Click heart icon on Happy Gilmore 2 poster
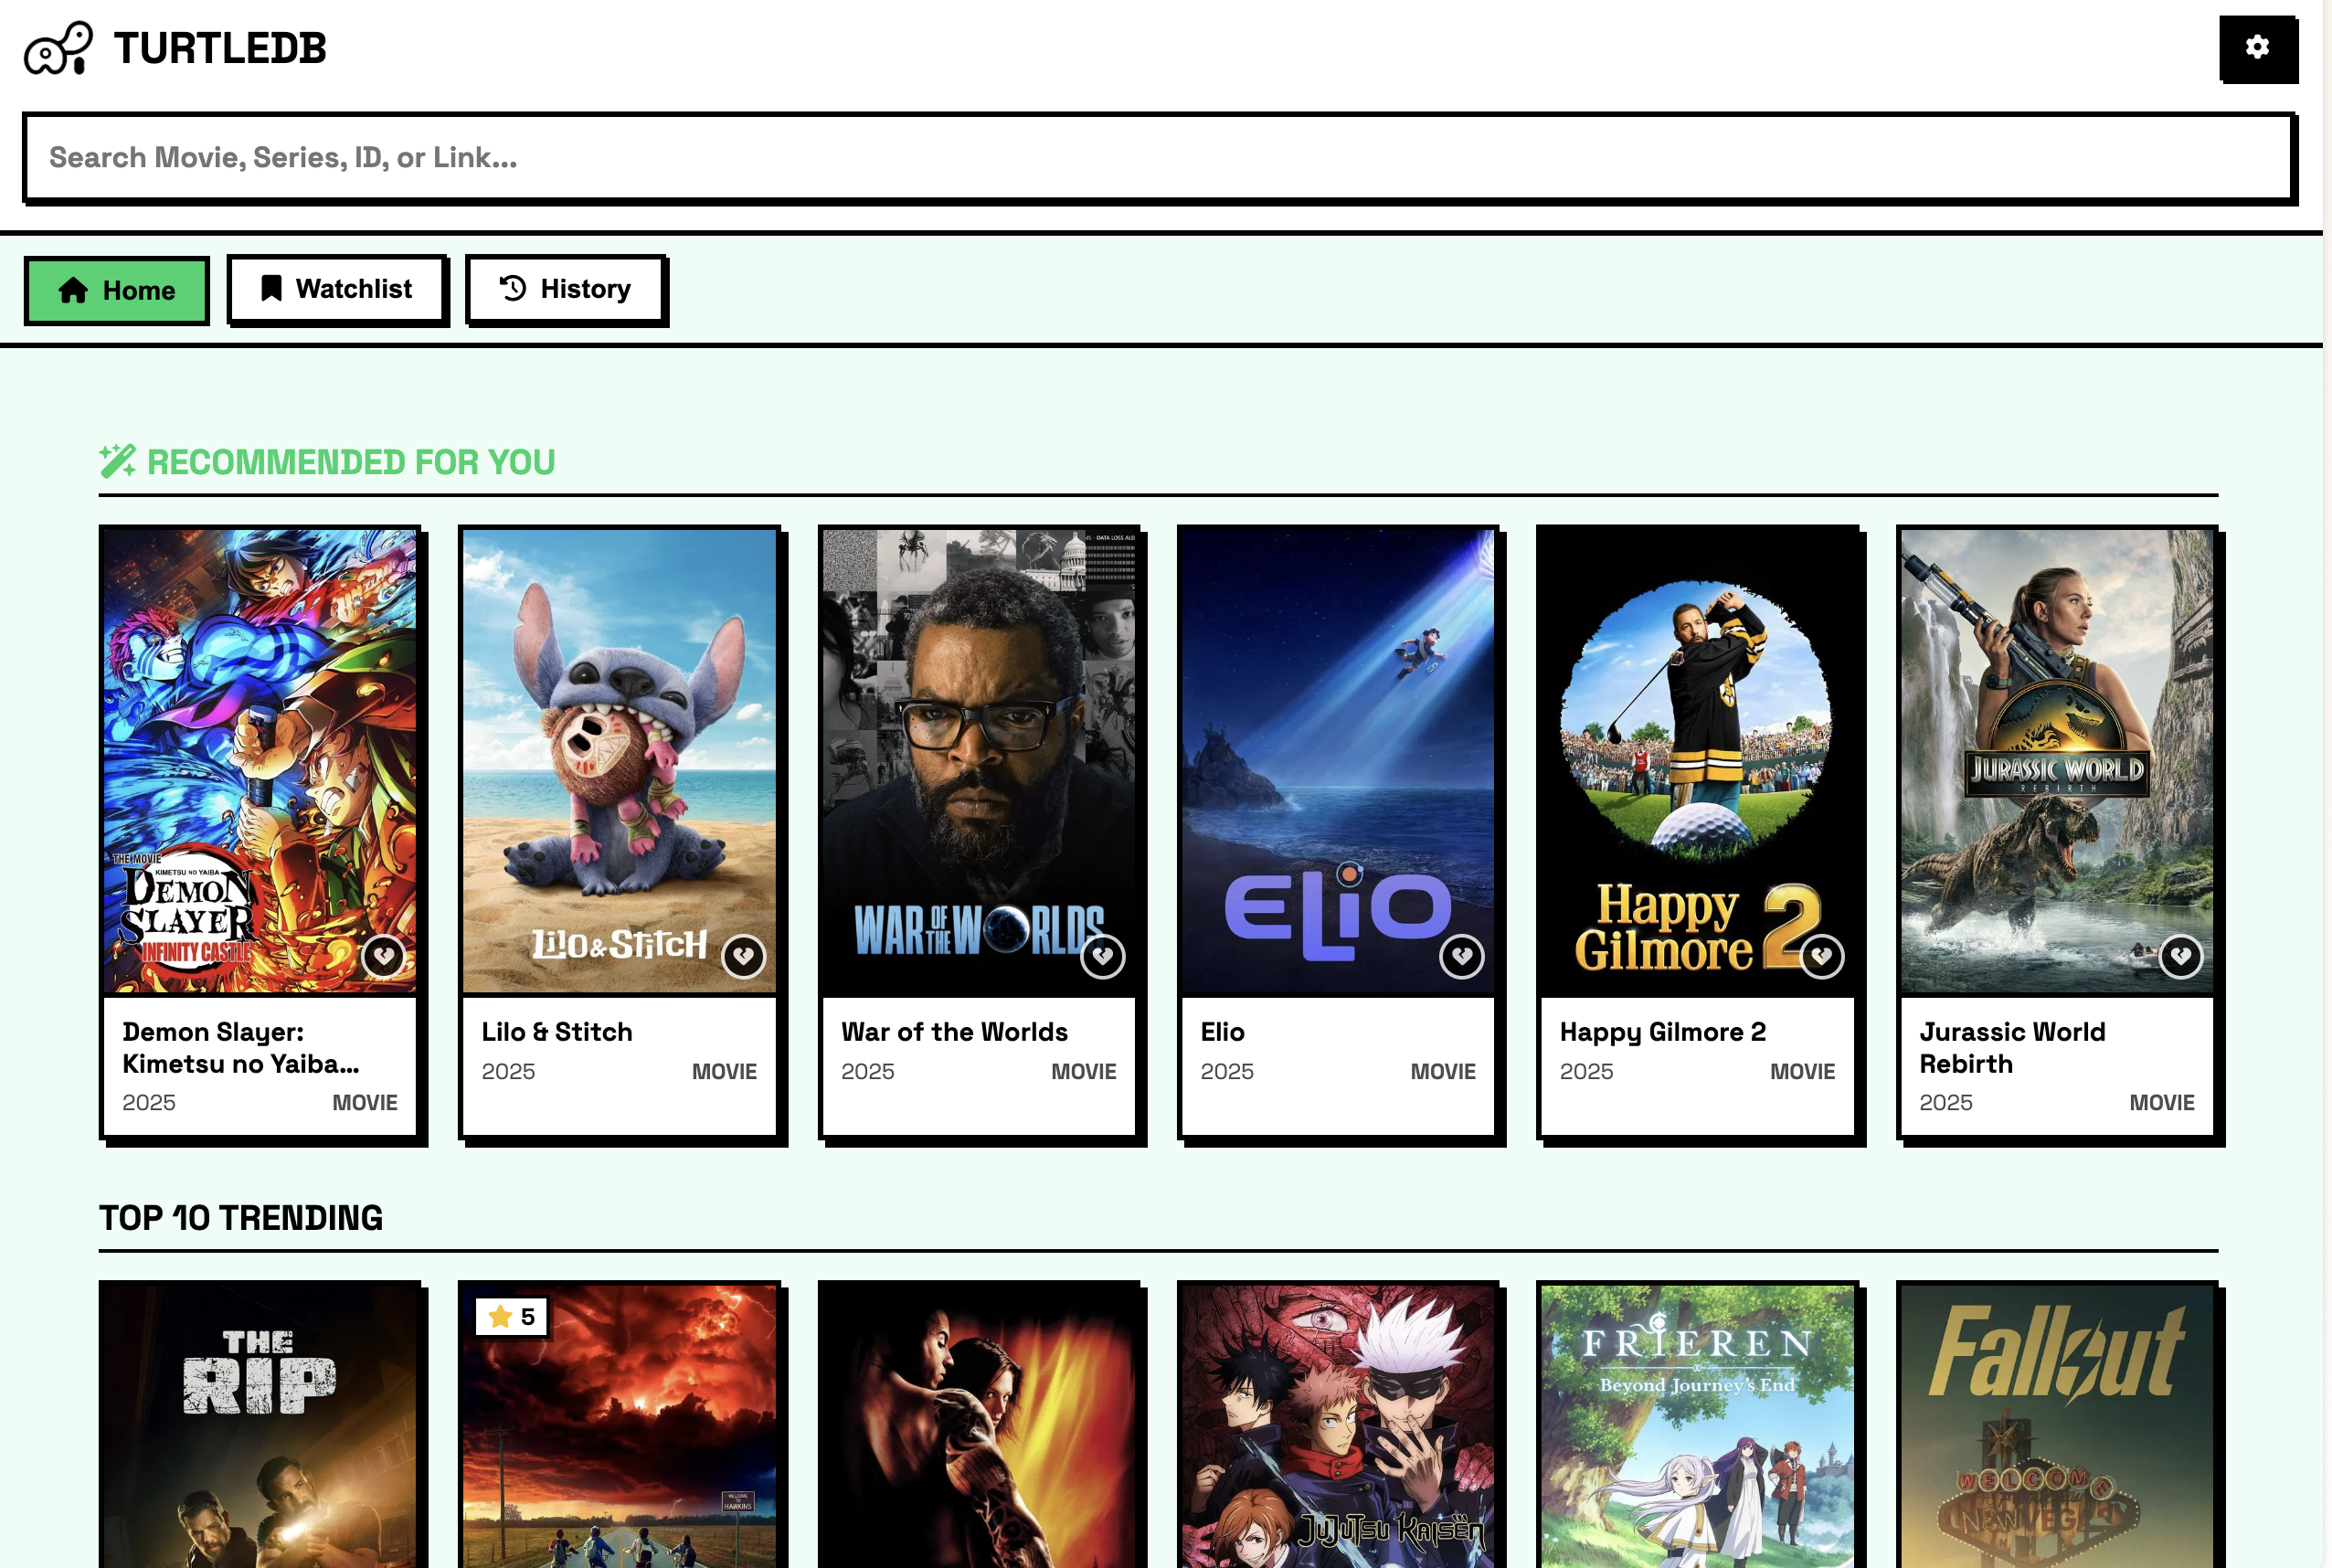Image resolution: width=2332 pixels, height=1568 pixels. pyautogui.click(x=1821, y=956)
